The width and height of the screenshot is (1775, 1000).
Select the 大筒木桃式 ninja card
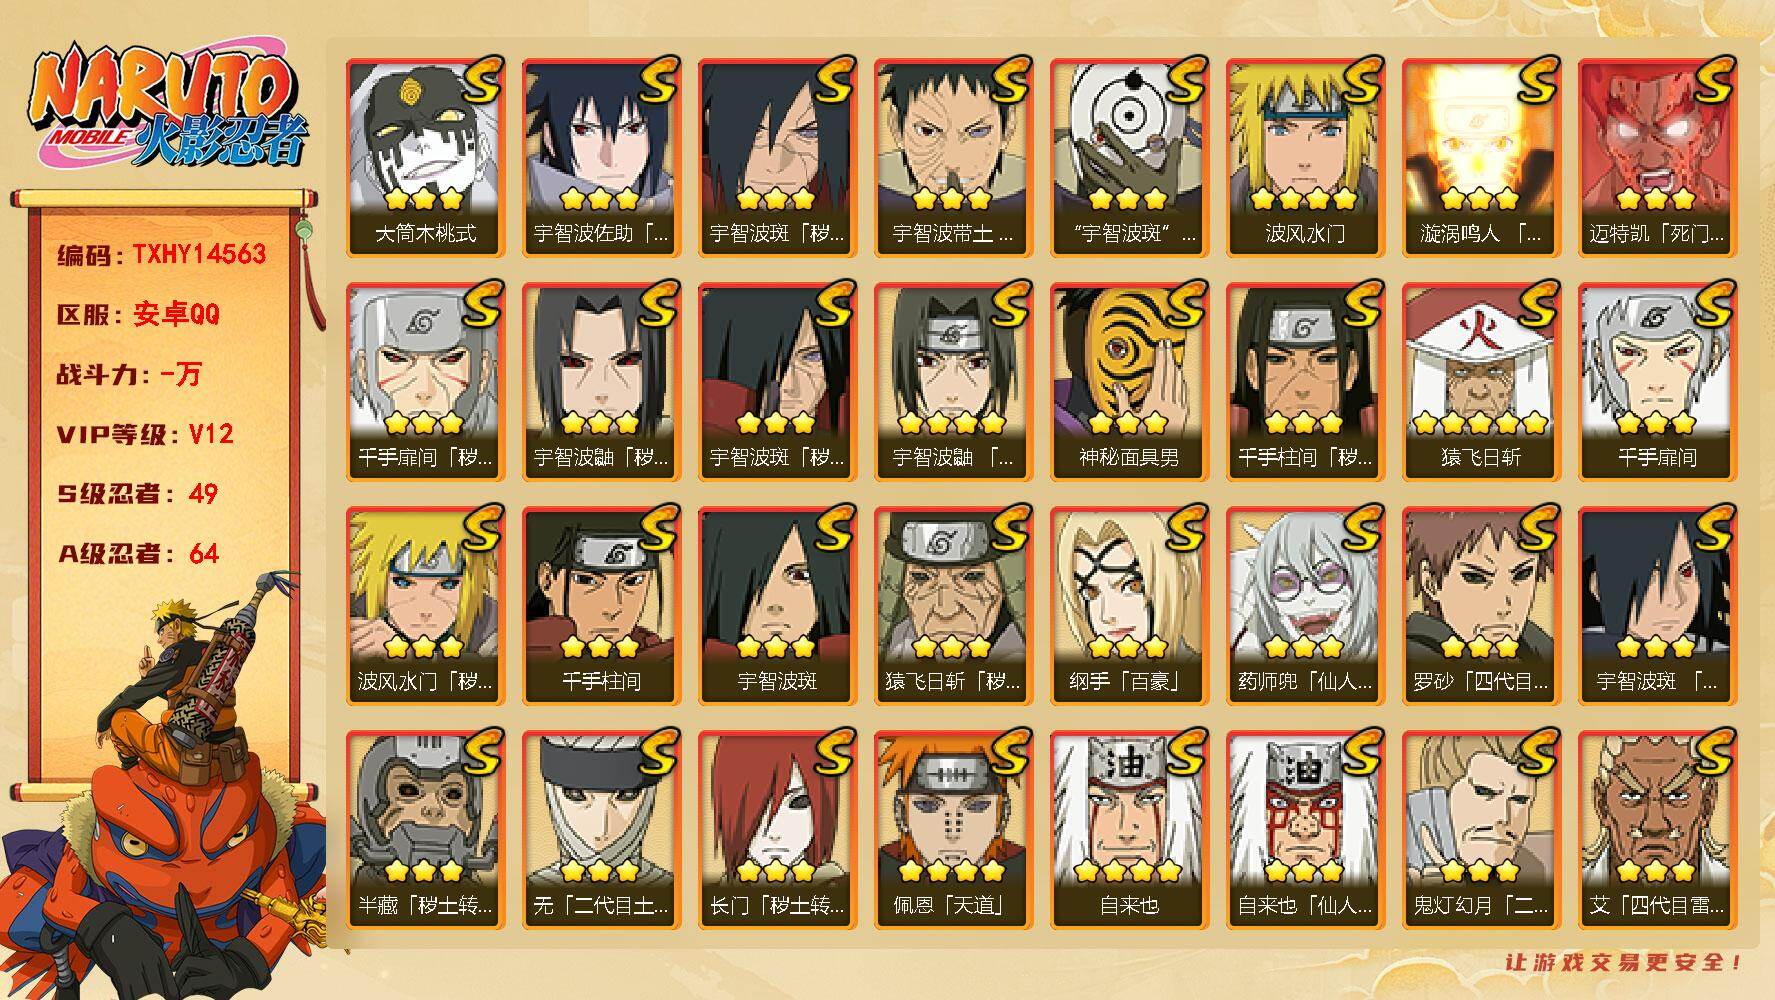pos(425,158)
